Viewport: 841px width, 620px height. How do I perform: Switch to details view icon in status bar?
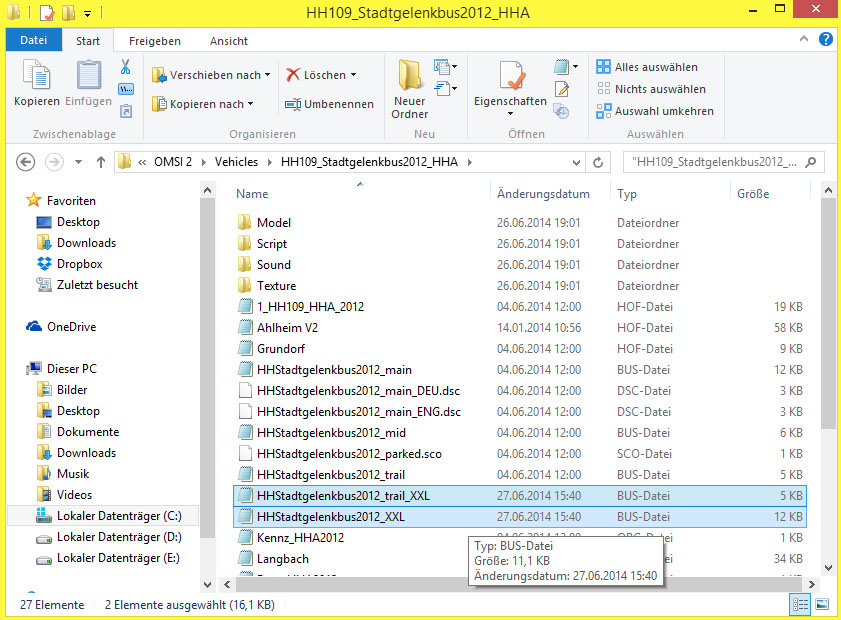(x=800, y=605)
